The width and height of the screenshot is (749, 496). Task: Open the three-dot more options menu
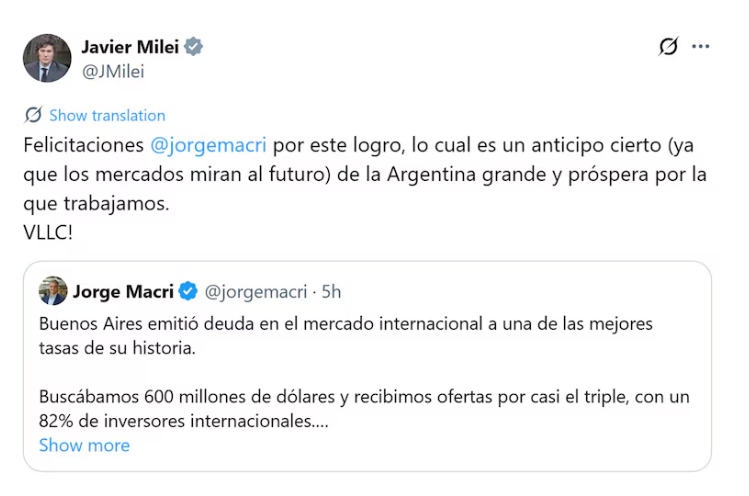coord(700,47)
